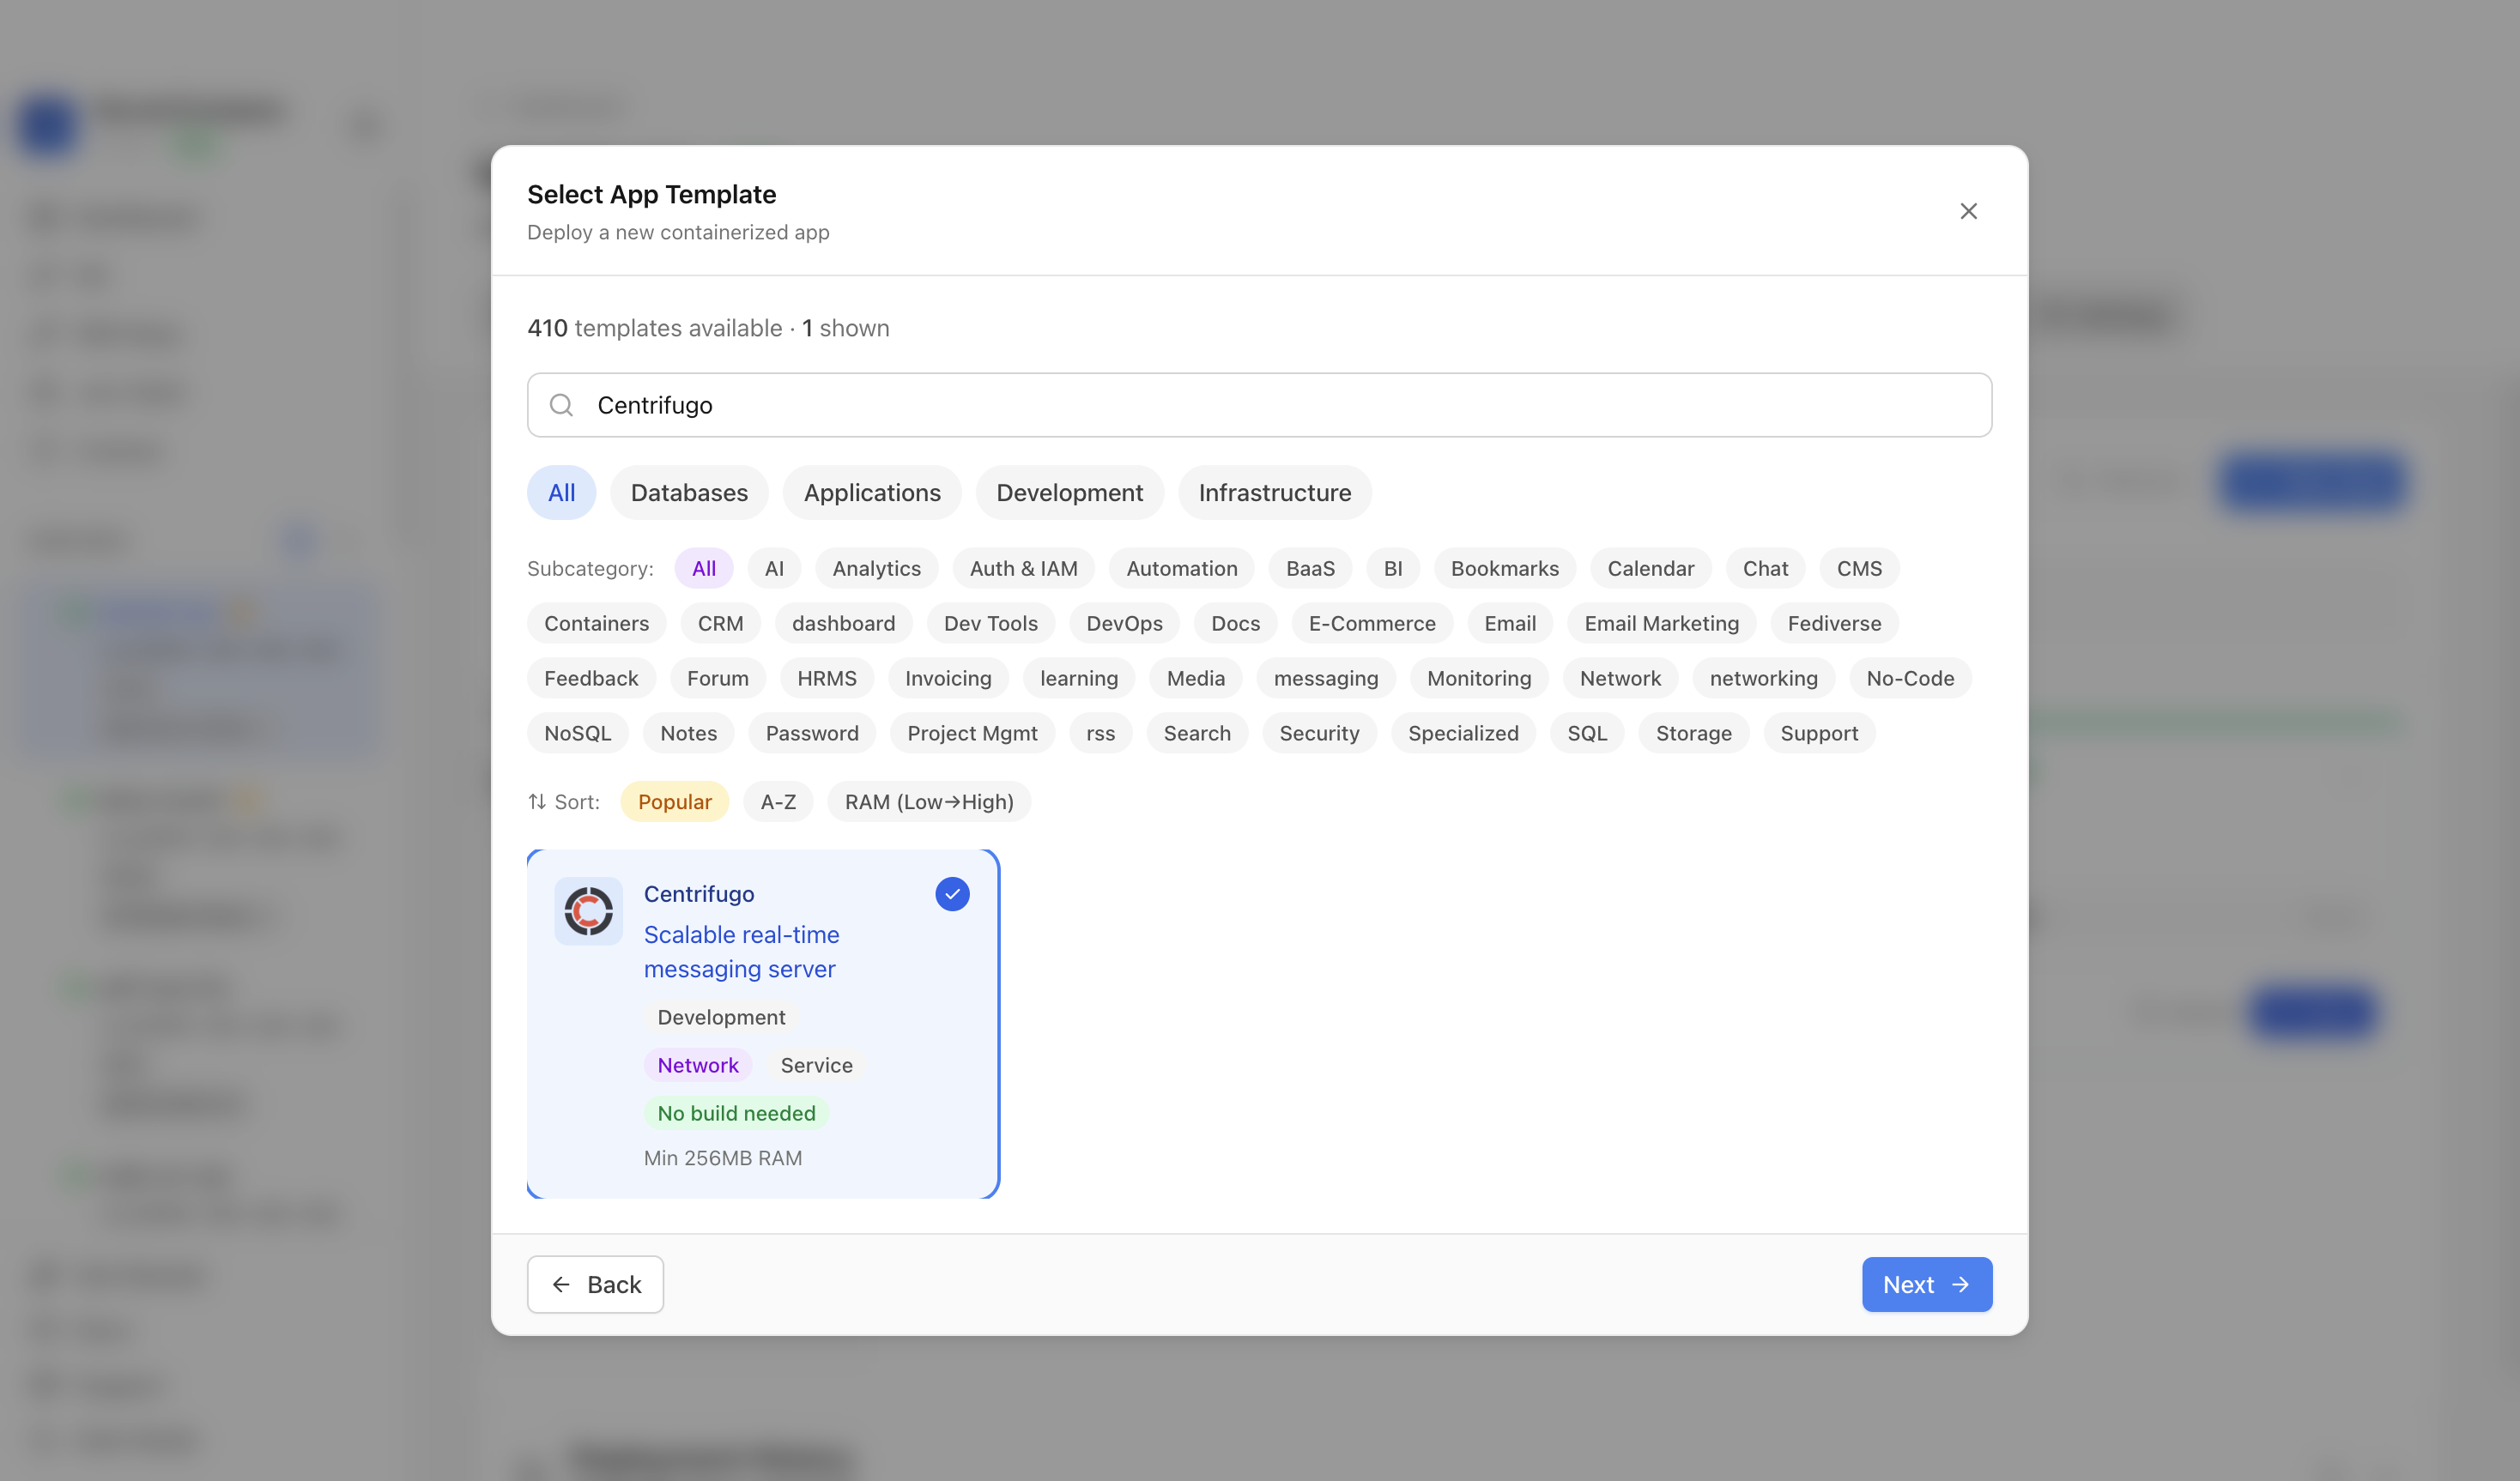Filter by BaaS subcategory
The image size is (2520, 1481).
(x=1310, y=568)
